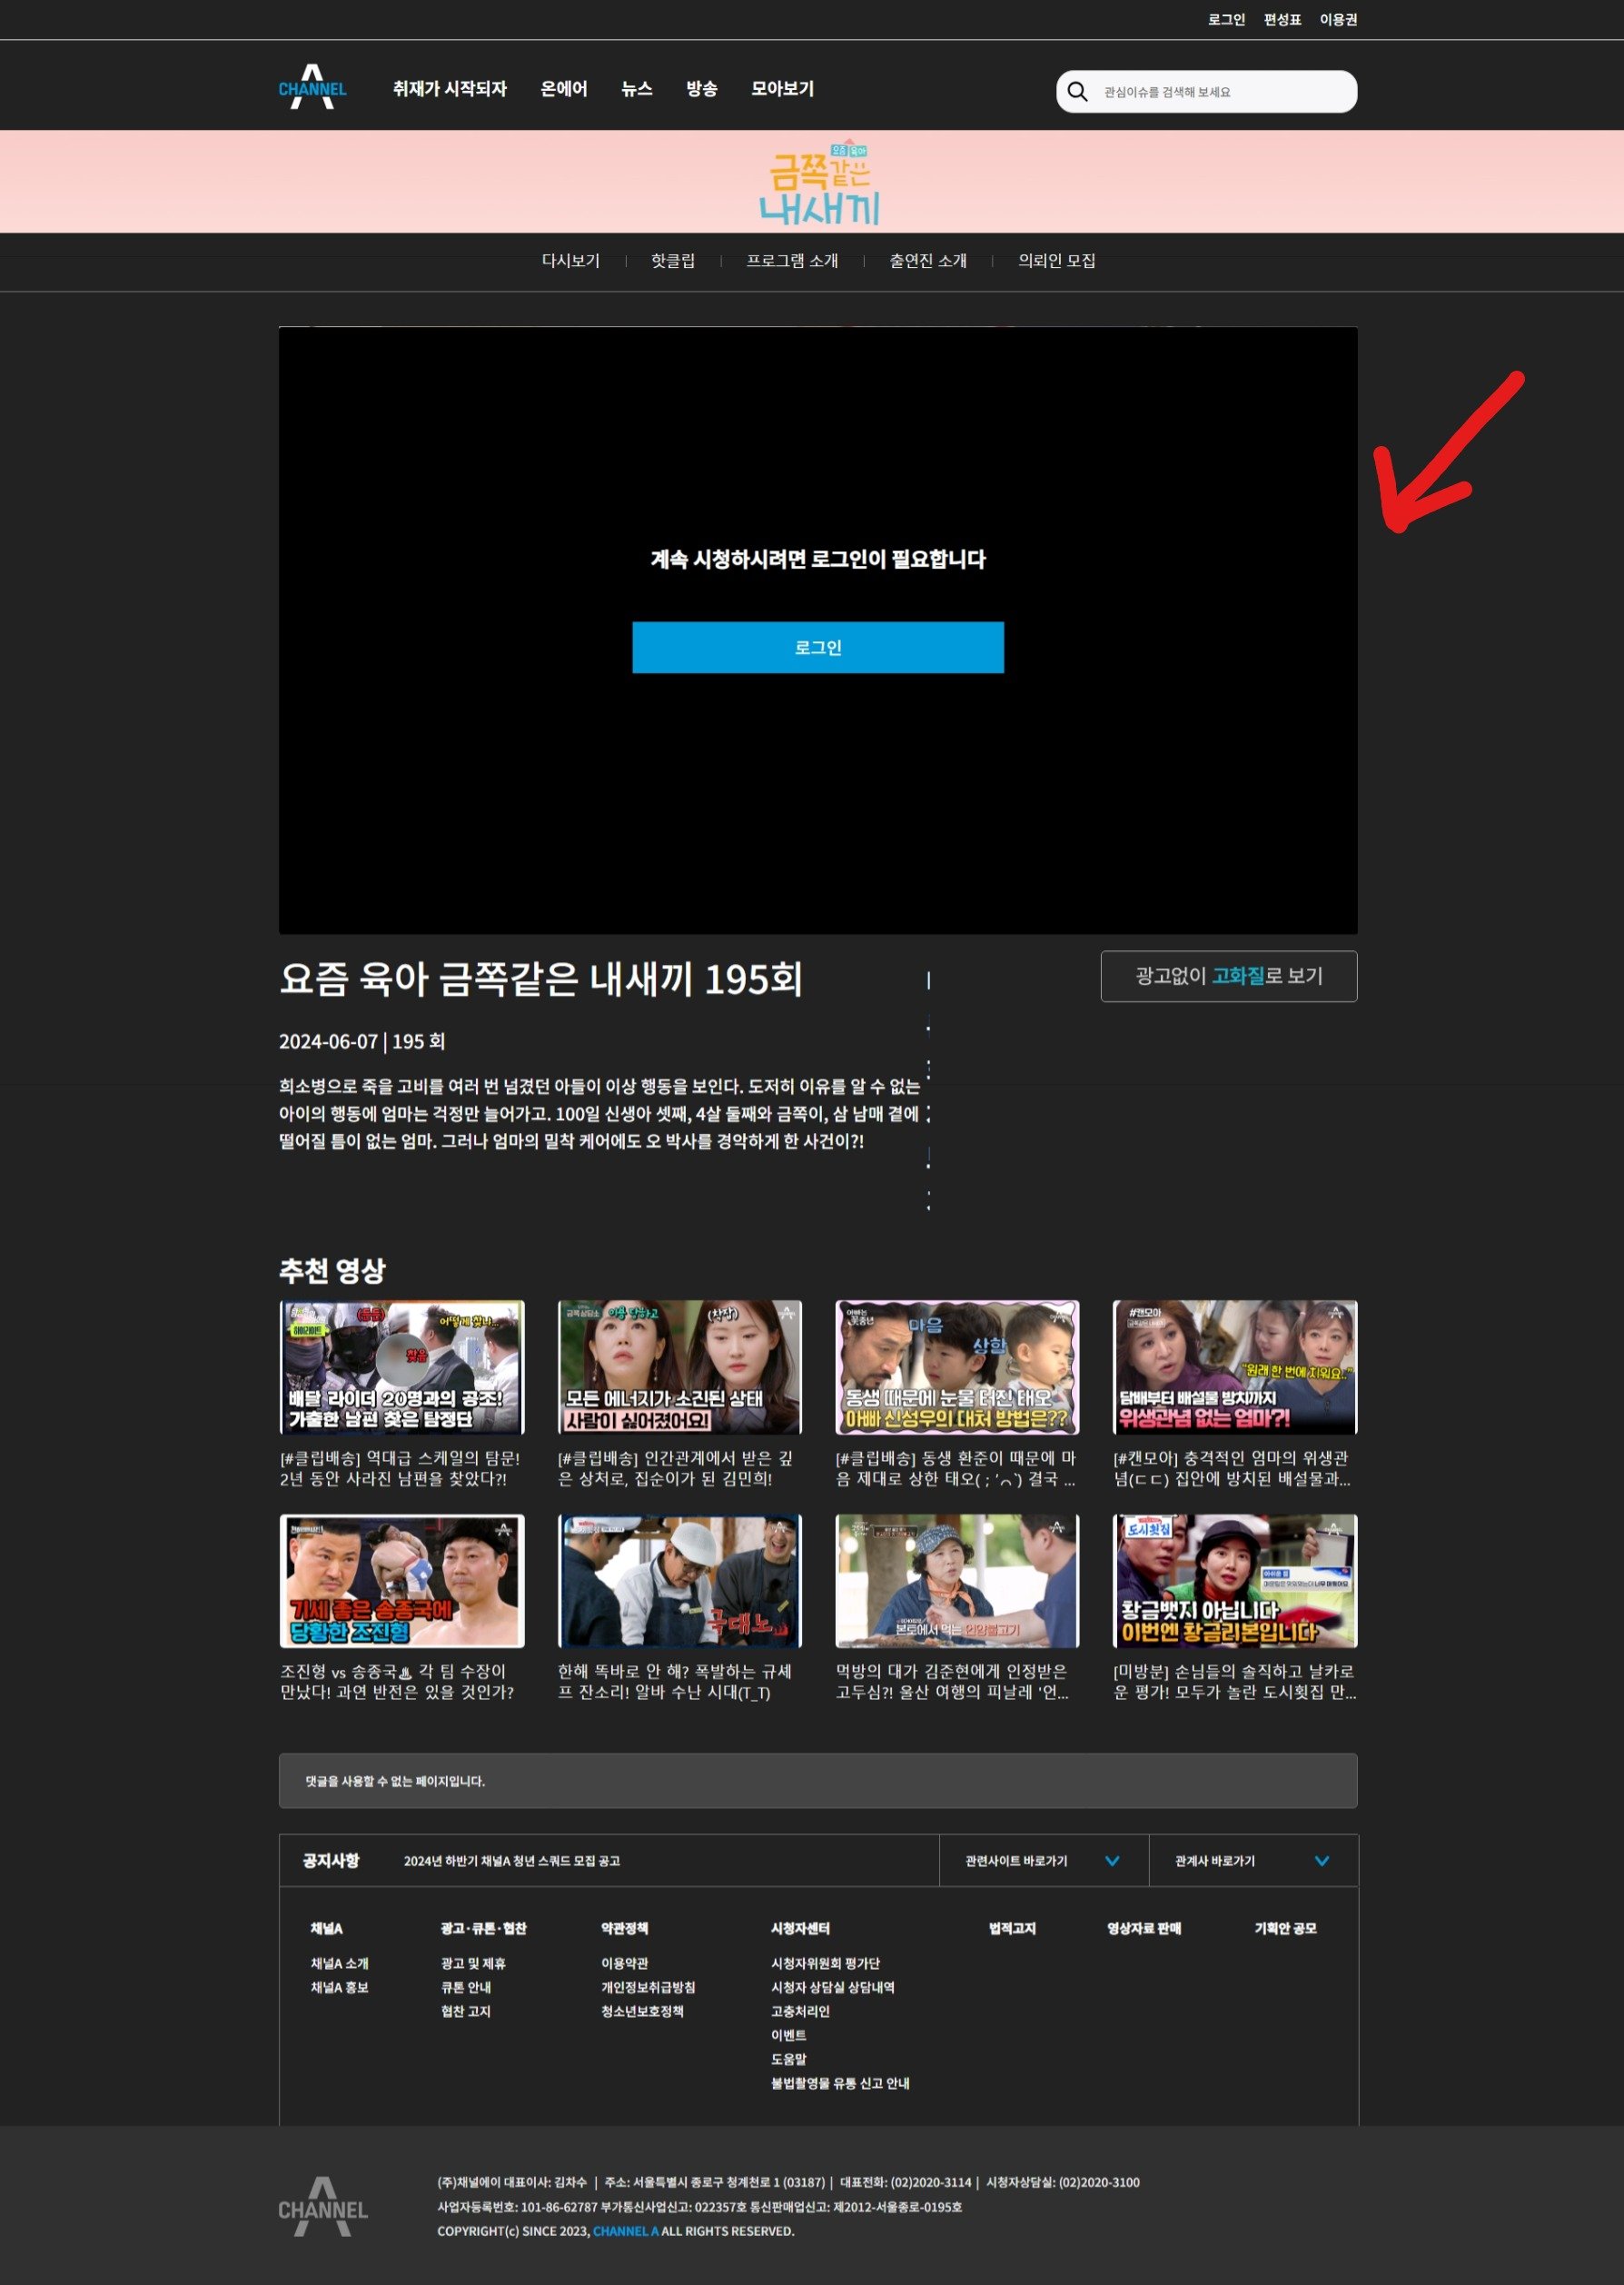This screenshot has height=2285, width=1624.
Task: Open the 기세 좋은 송종국 video thumbnail
Action: [x=401, y=1580]
